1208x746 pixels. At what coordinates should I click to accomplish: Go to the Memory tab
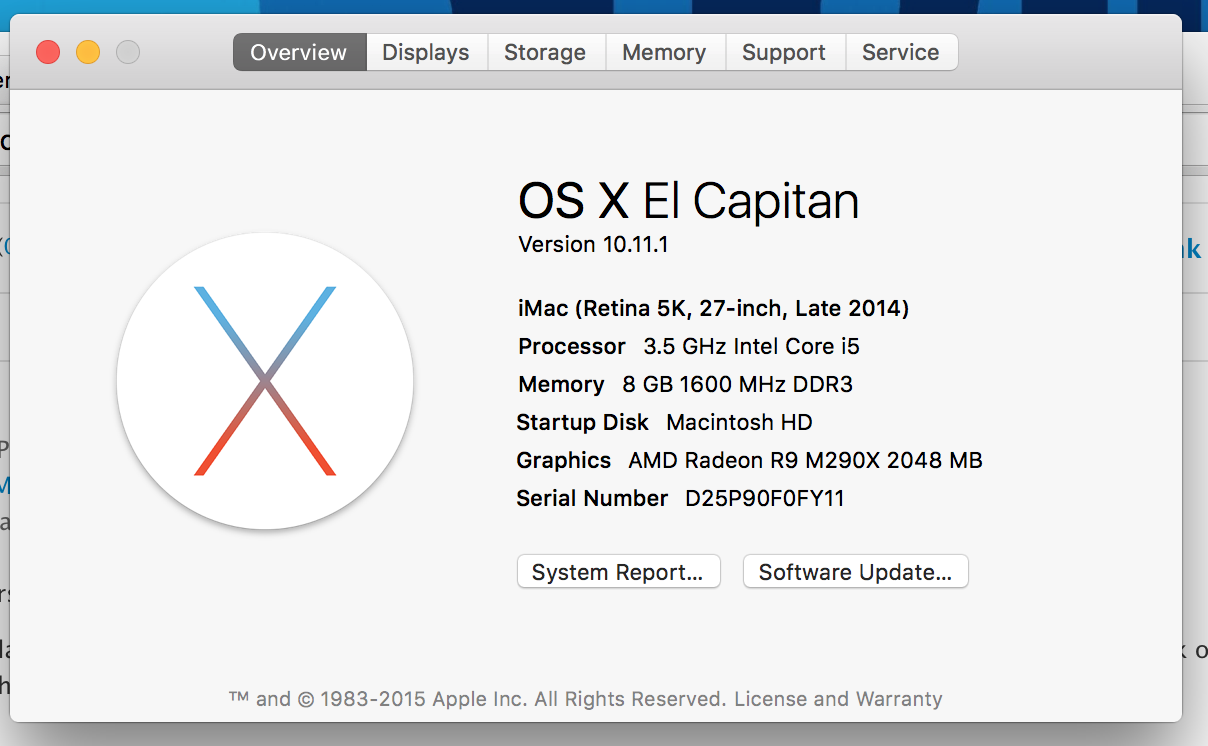(x=664, y=52)
